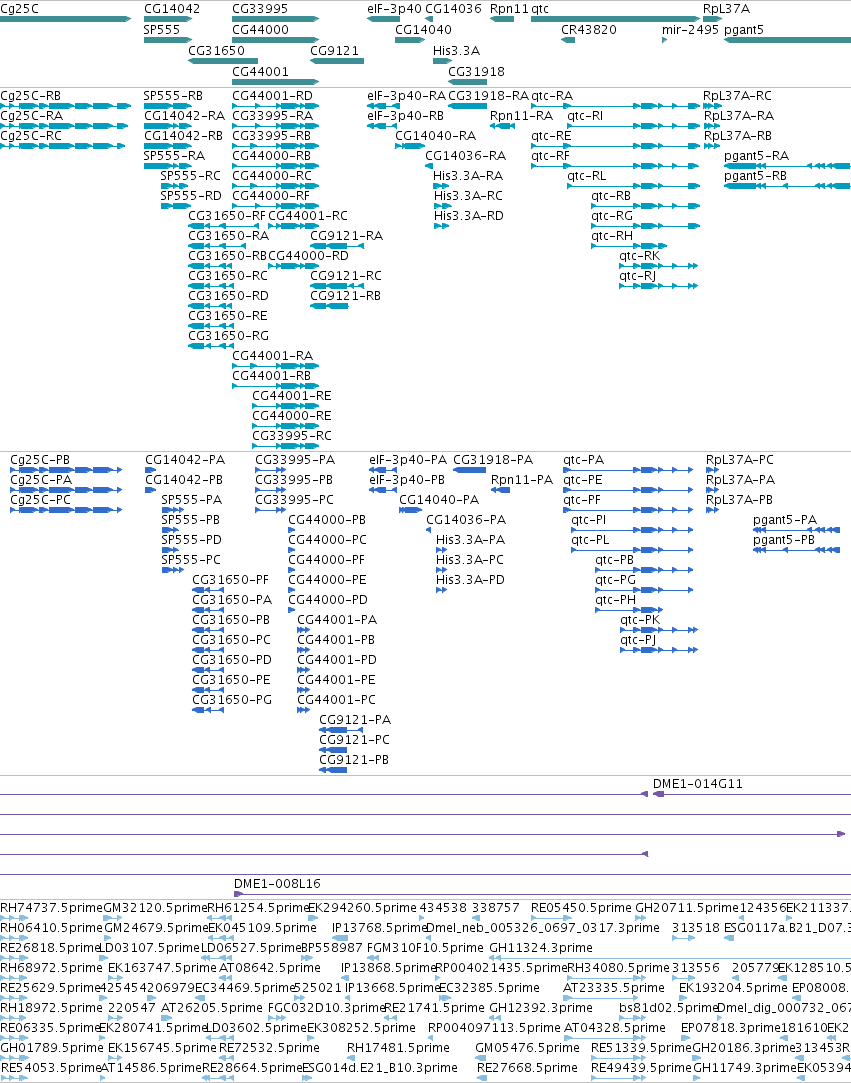851x1083 pixels.
Task: Click the mir-2495 gene label
Action: pyautogui.click(x=690, y=30)
